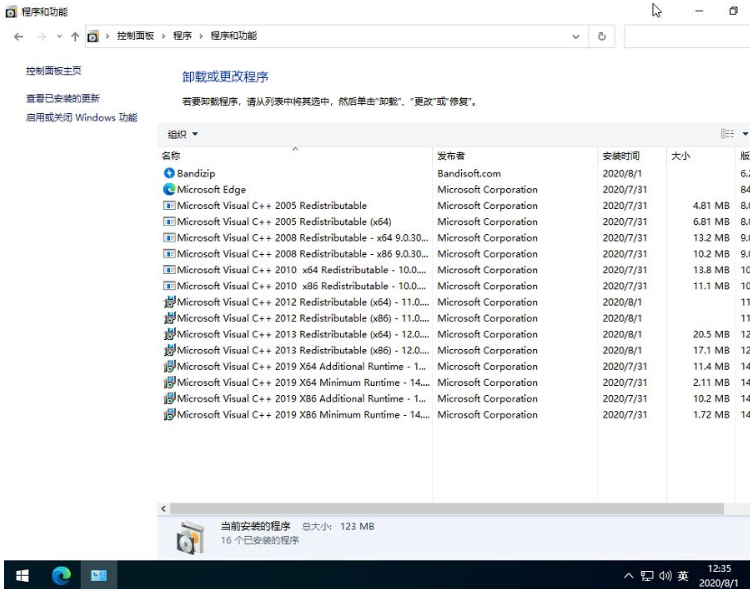
Task: Click the Bandizip program icon
Action: coord(169,173)
